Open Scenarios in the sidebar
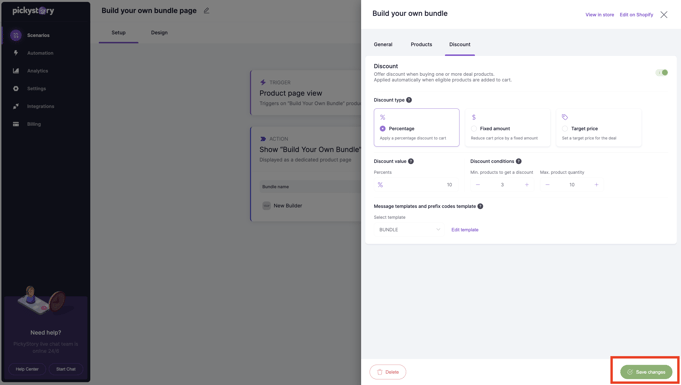681x385 pixels. 38,35
